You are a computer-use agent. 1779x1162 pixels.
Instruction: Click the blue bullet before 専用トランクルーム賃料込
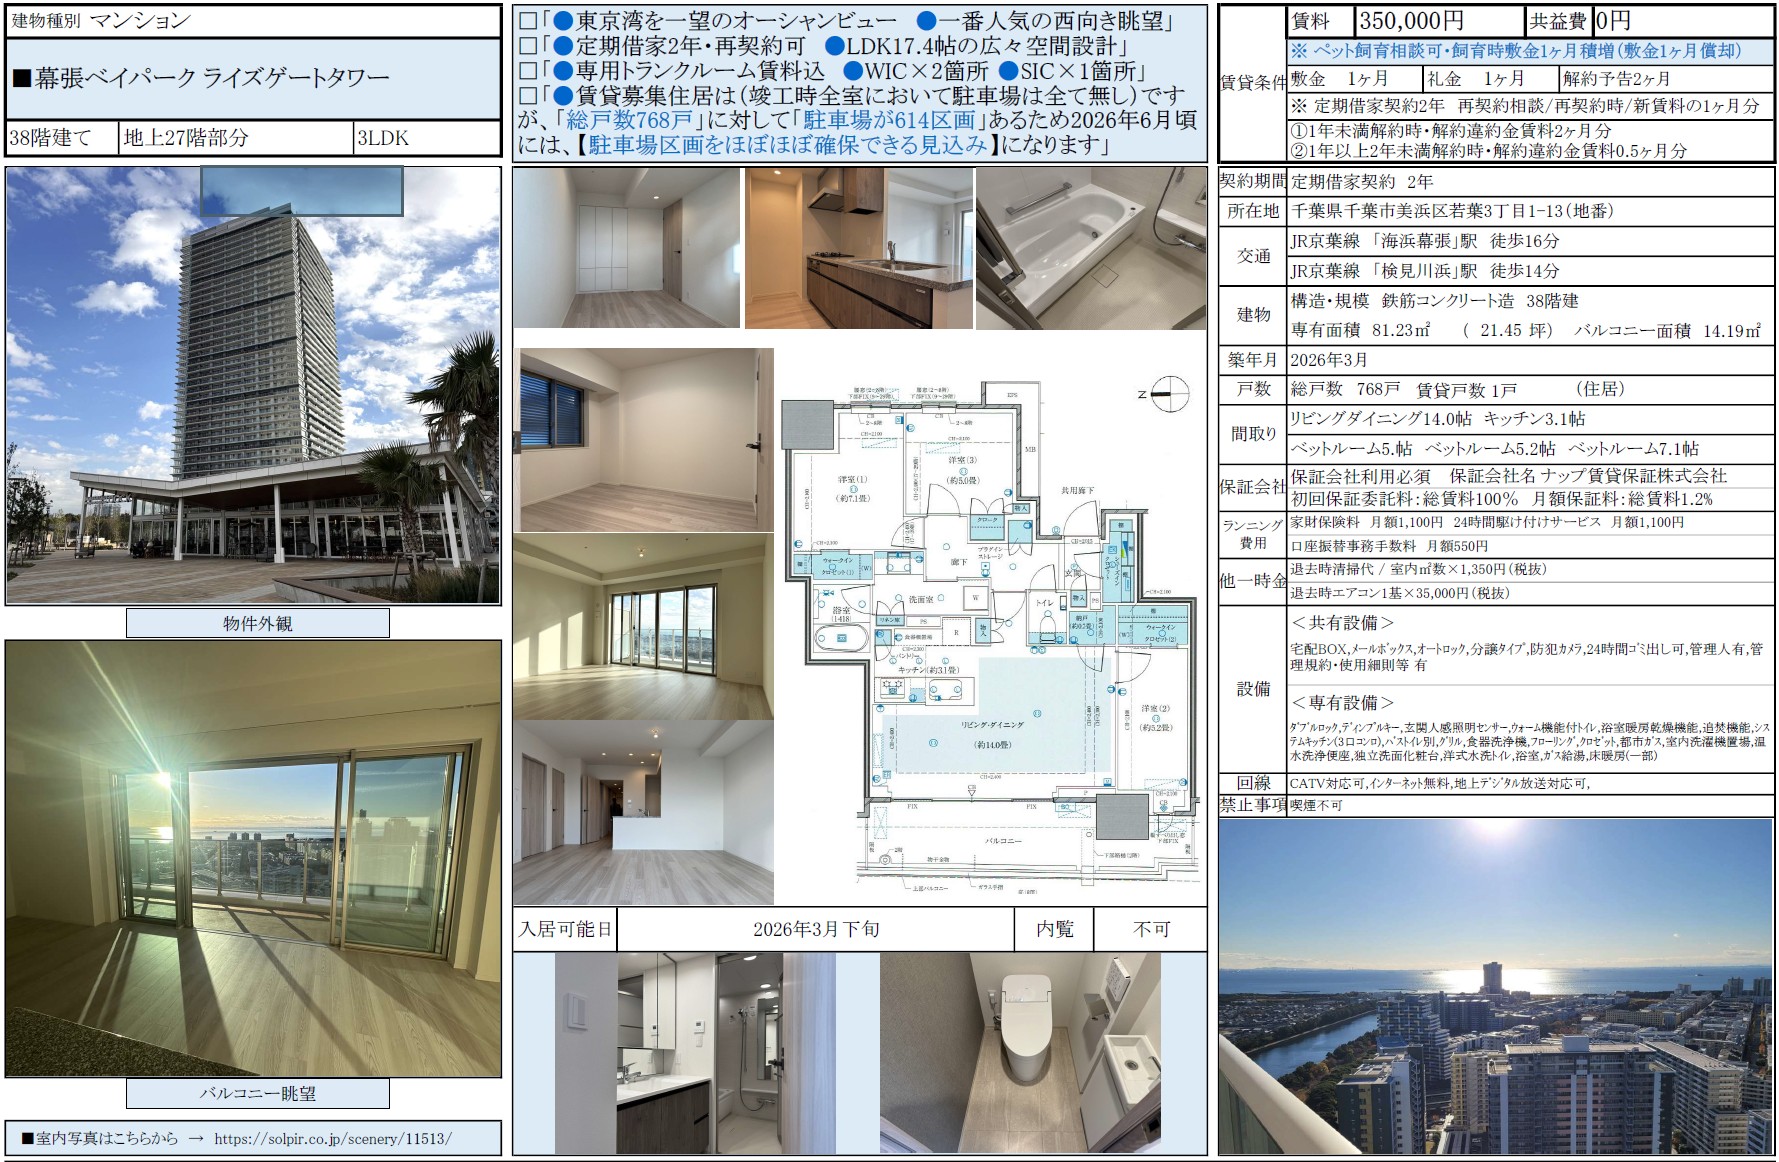pyautogui.click(x=563, y=71)
